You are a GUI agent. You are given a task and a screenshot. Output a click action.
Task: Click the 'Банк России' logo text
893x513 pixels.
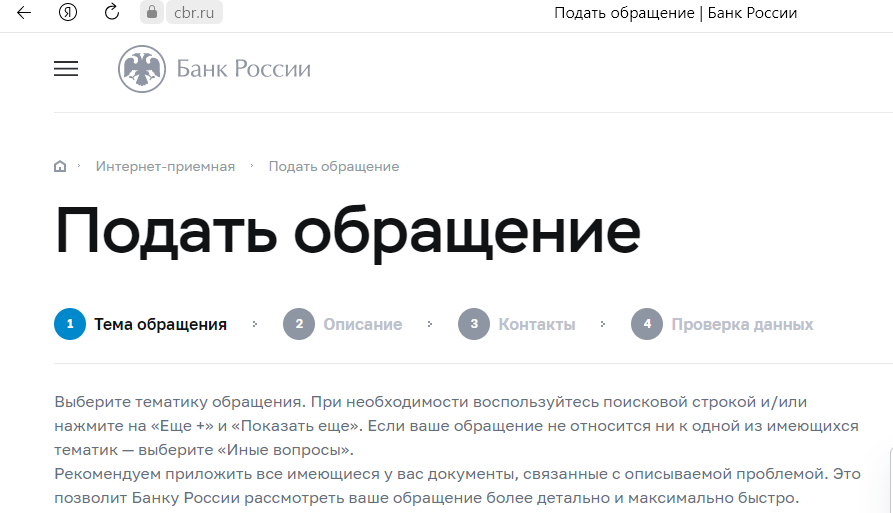click(x=244, y=69)
